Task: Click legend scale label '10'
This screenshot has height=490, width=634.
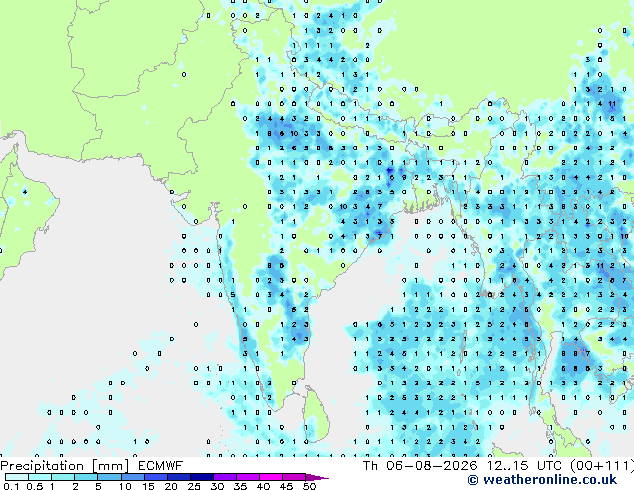Action: click(125, 486)
